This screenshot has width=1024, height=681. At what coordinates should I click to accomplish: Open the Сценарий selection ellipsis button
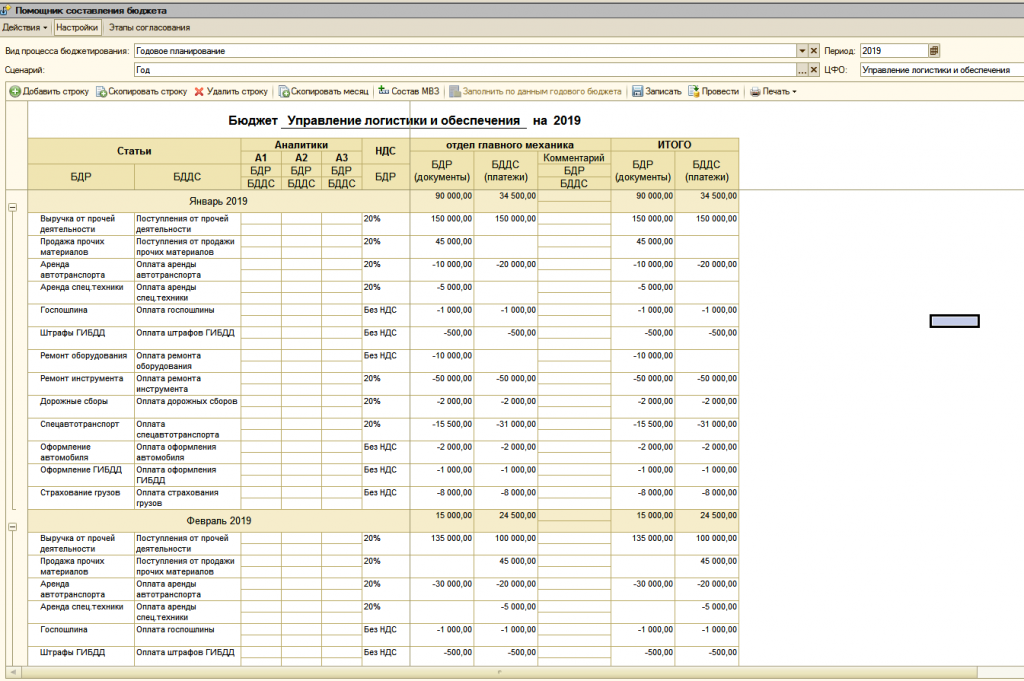tap(802, 69)
